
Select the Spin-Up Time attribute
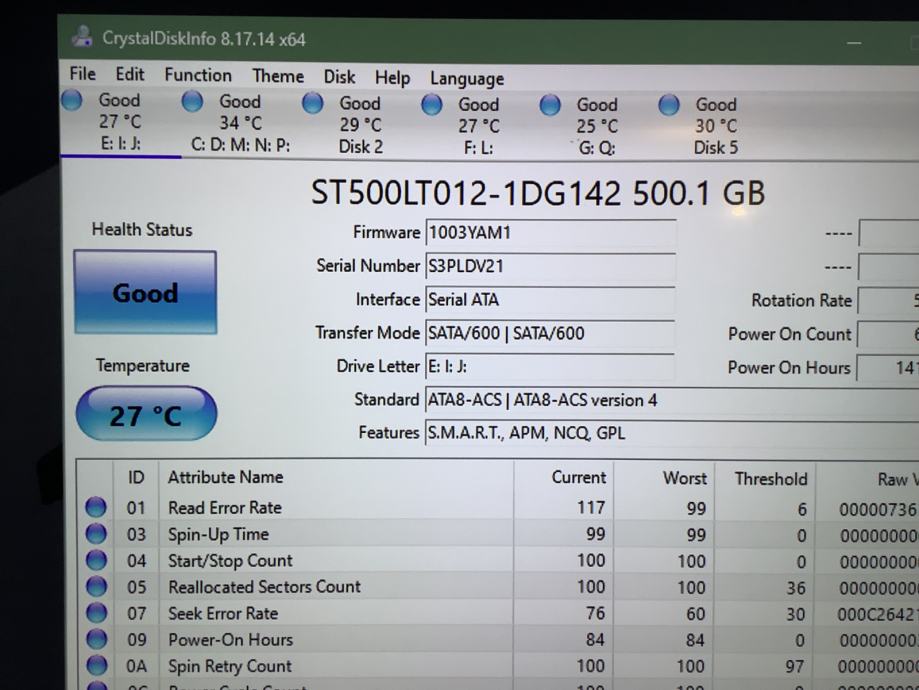pos(219,535)
